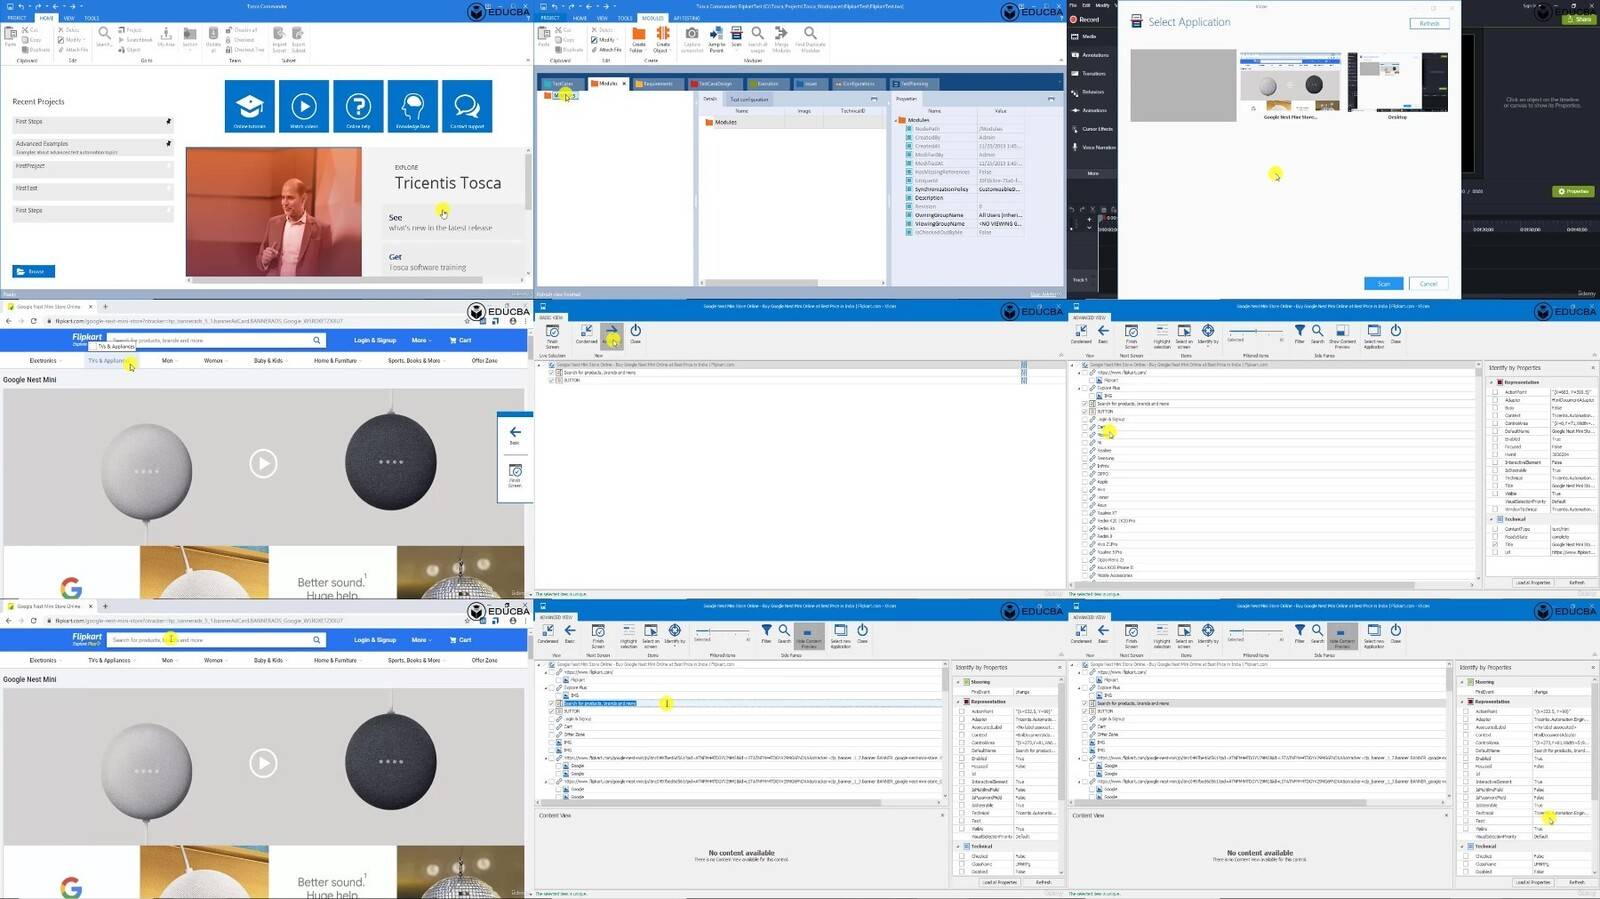The width and height of the screenshot is (1600, 899).
Task: Open Online help tile on Tosca start page
Action: (358, 106)
